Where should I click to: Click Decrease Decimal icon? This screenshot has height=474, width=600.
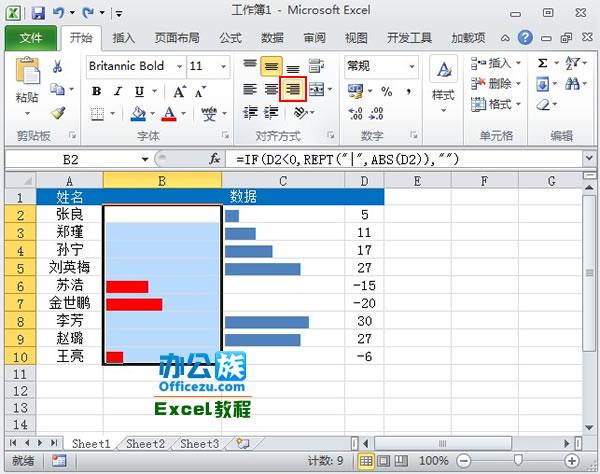376,113
